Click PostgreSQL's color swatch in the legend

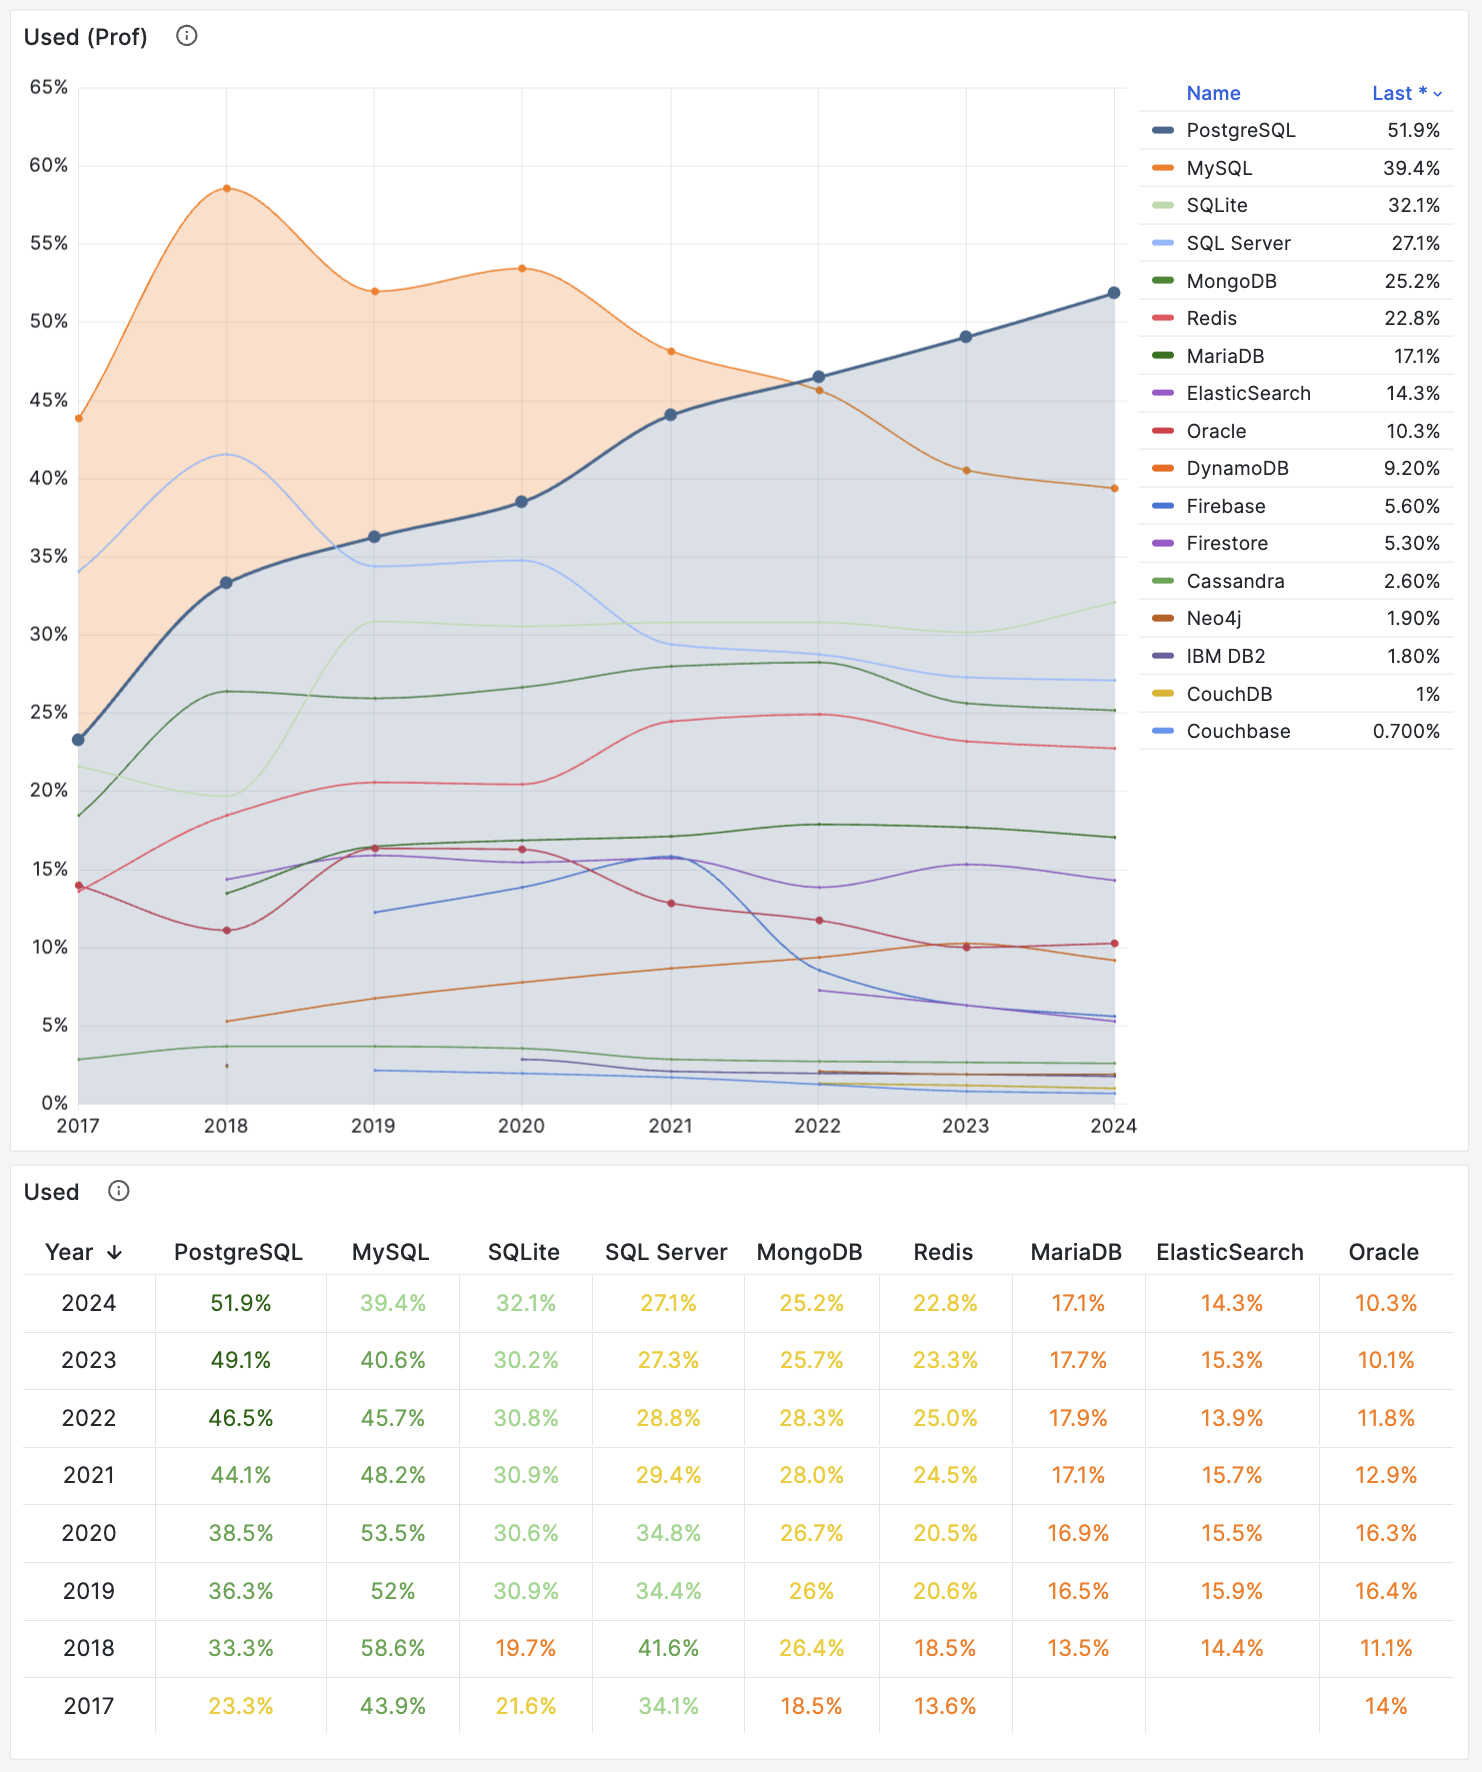pos(1162,130)
